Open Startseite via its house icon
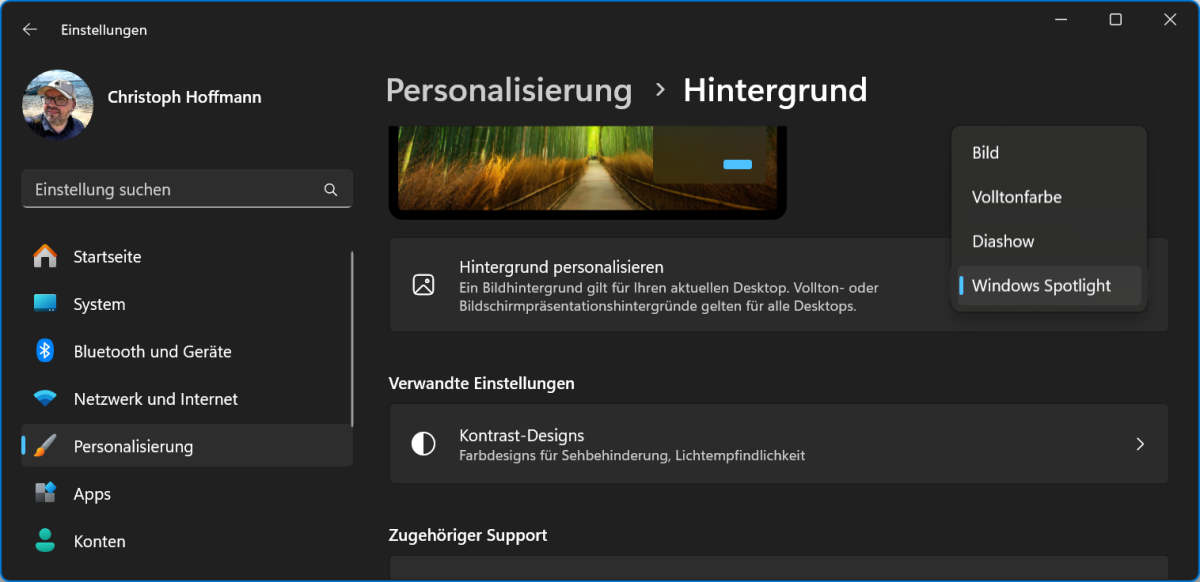Viewport: 1200px width, 582px height. (x=45, y=257)
